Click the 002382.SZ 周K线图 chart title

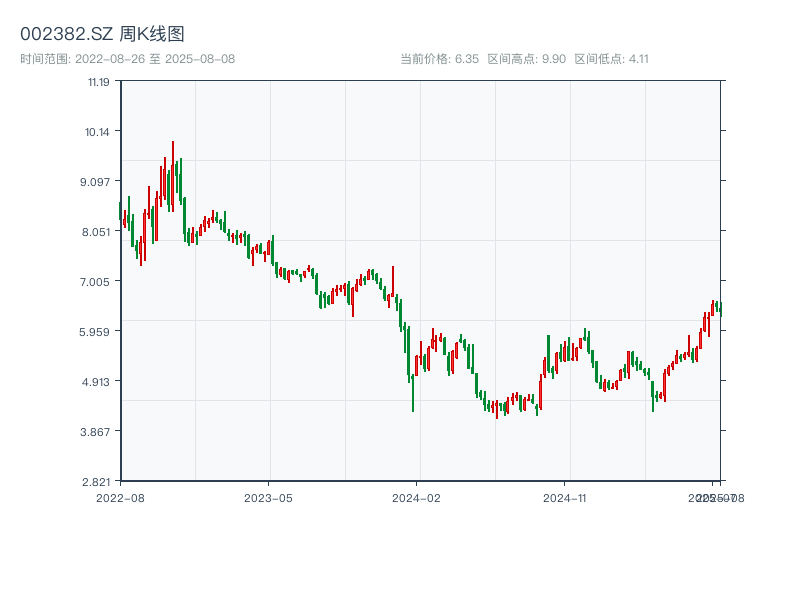pos(102,34)
